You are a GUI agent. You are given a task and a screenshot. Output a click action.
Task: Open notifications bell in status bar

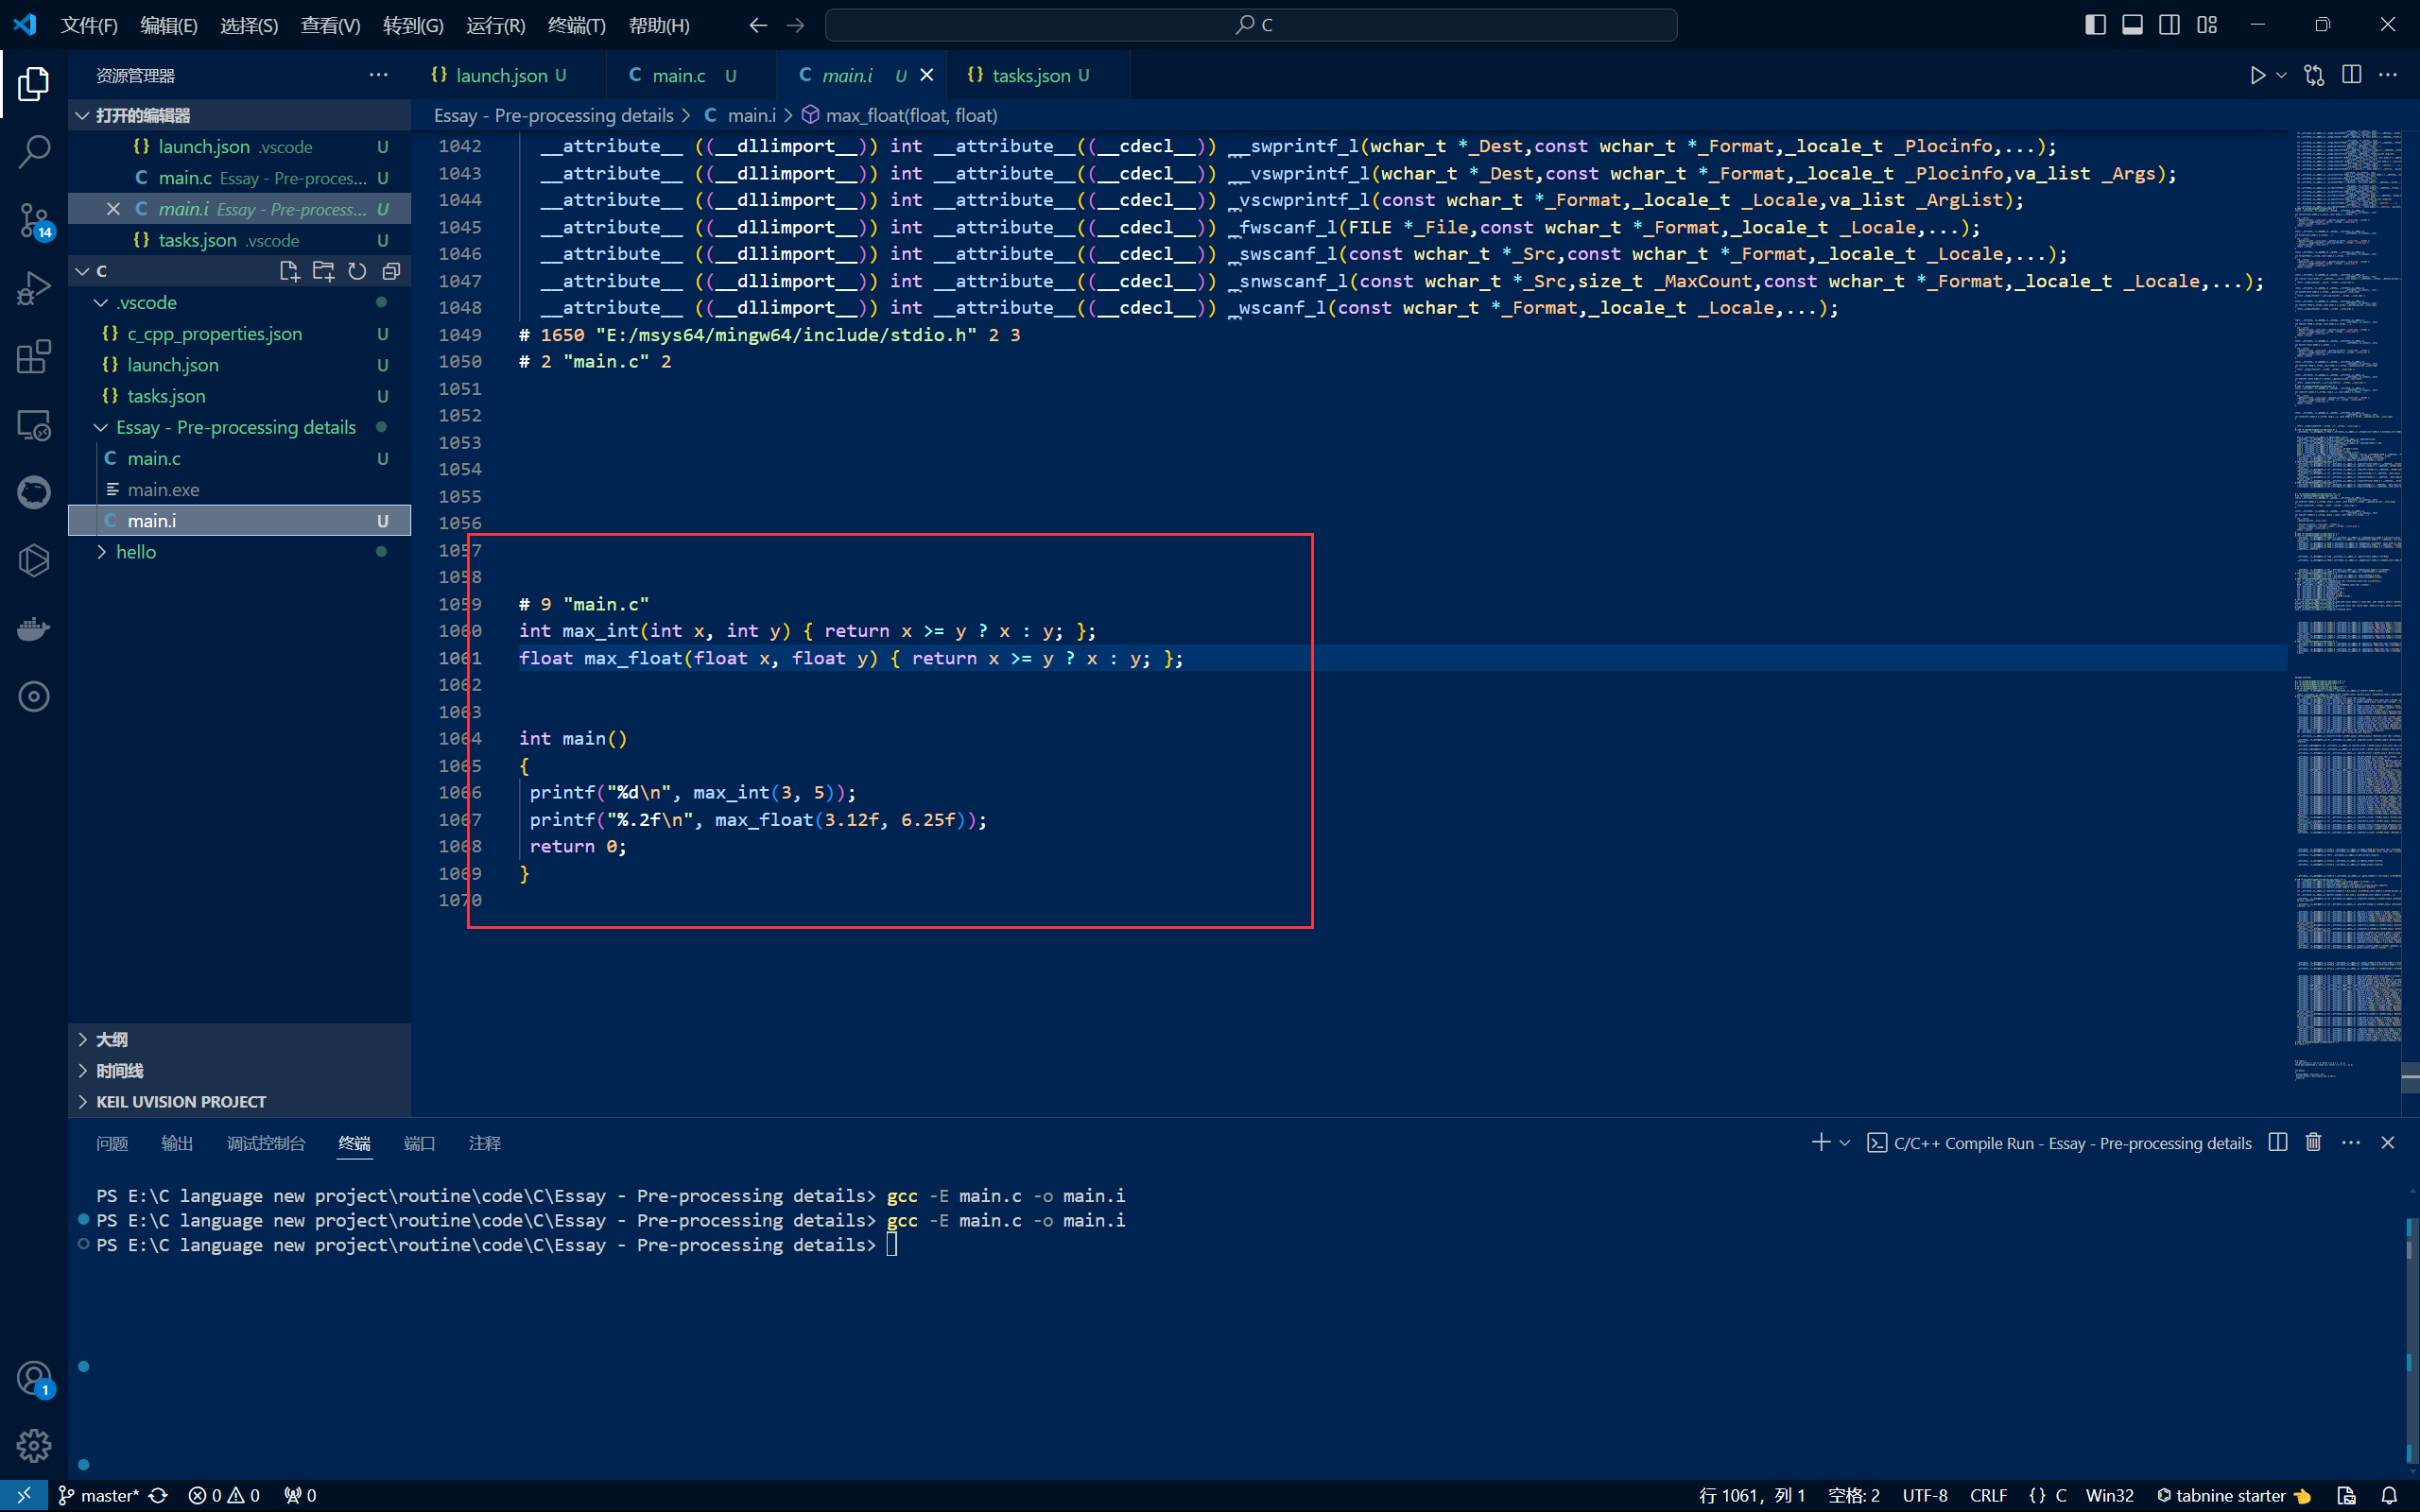pos(2389,1495)
